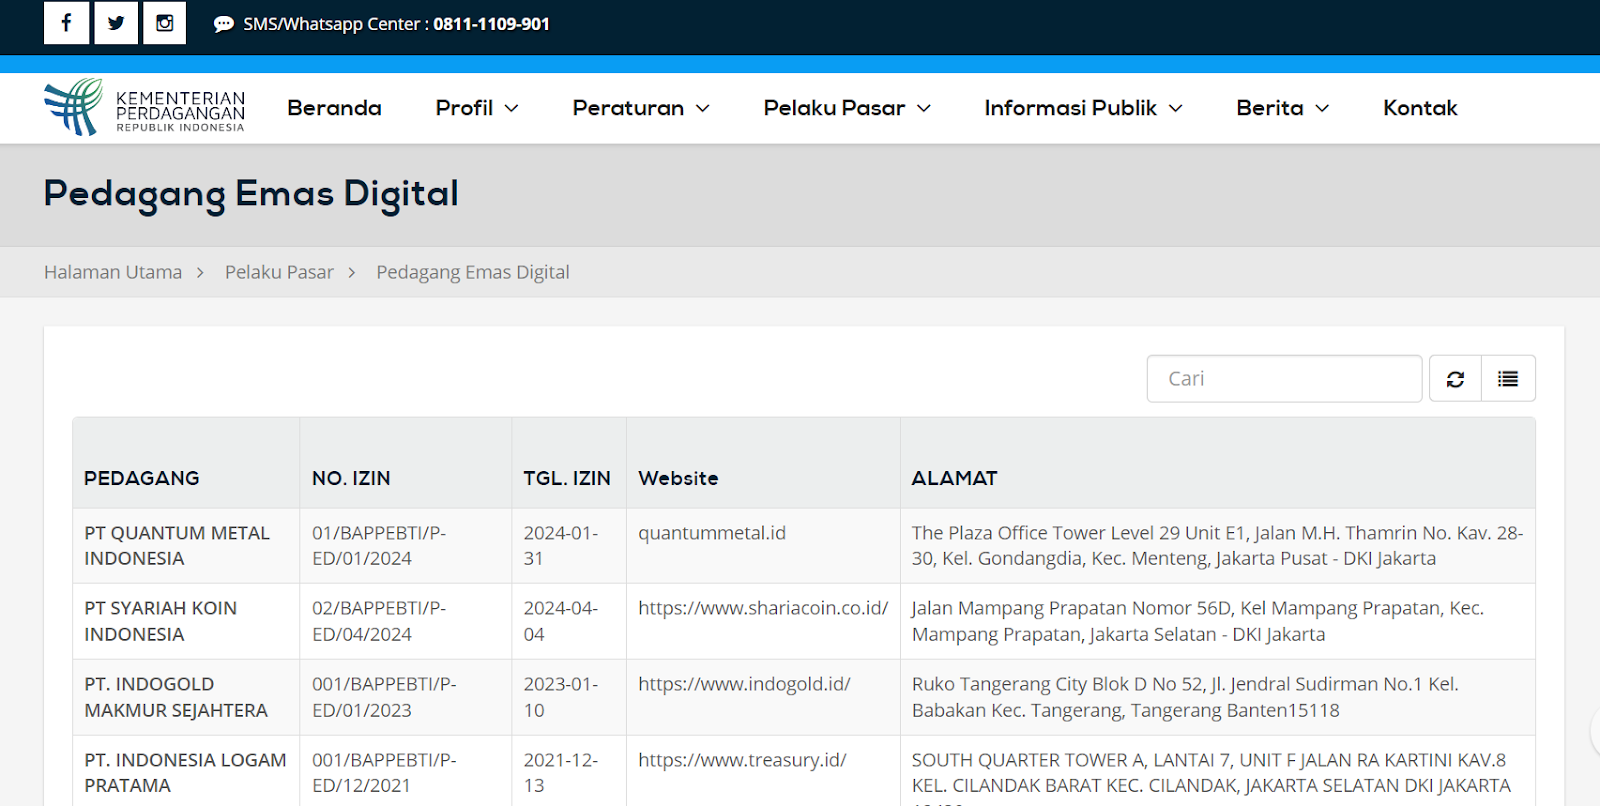This screenshot has height=806, width=1600.
Task: Click permit number 02/BAPPEBTI/P-ED/04/2024
Action: coord(405,621)
